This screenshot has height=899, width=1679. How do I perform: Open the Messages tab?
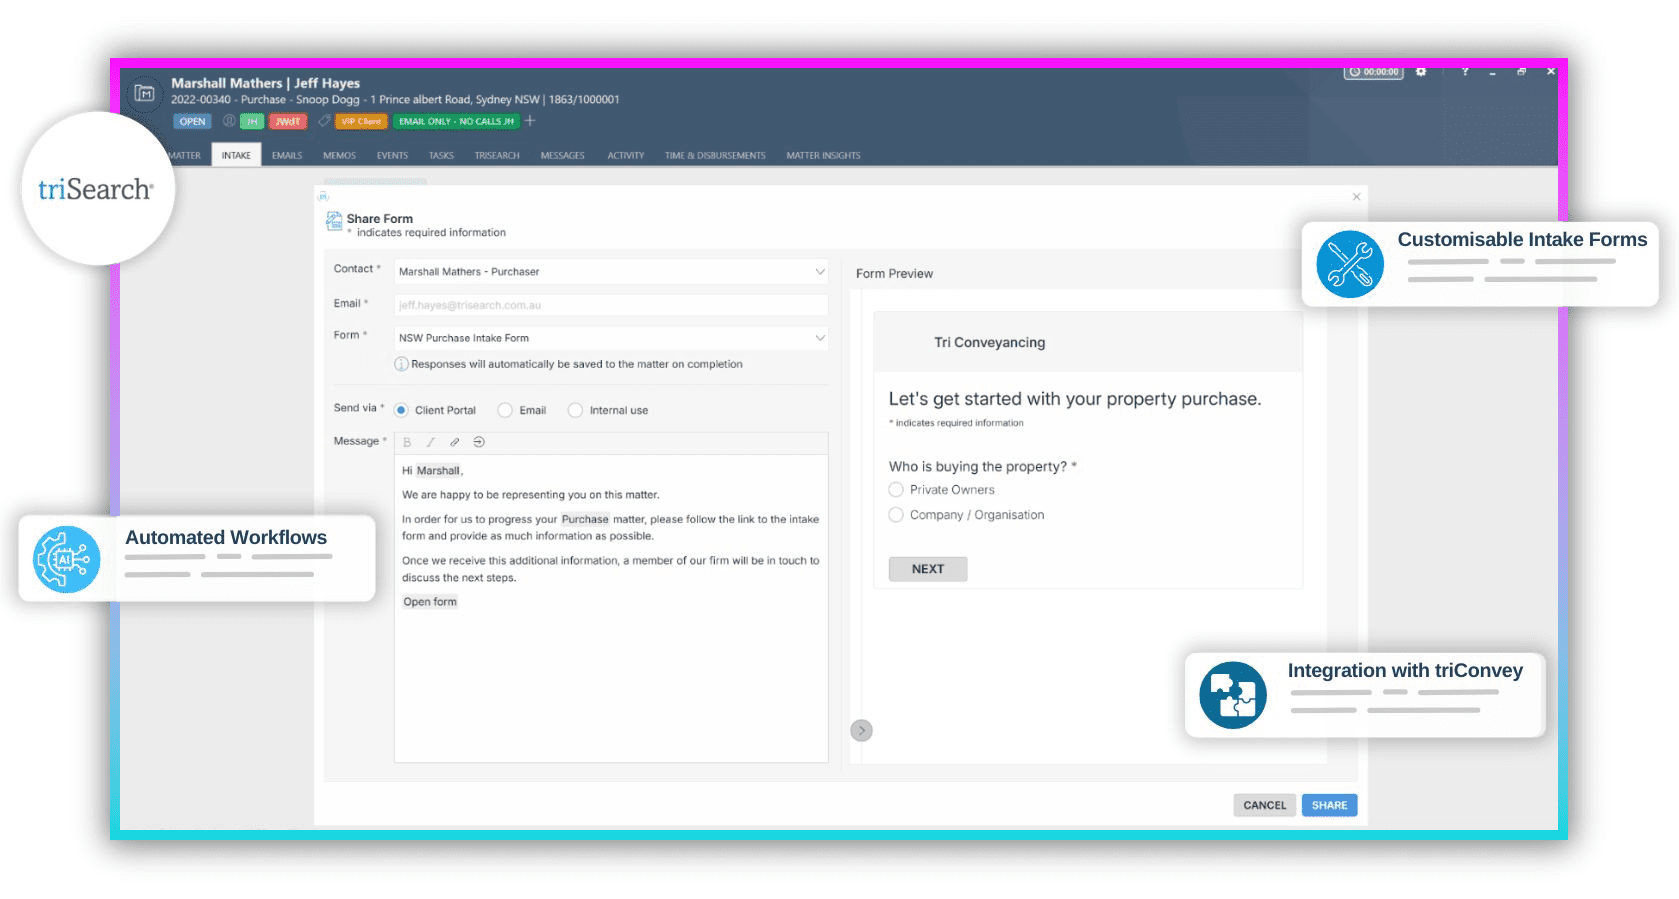coord(562,156)
